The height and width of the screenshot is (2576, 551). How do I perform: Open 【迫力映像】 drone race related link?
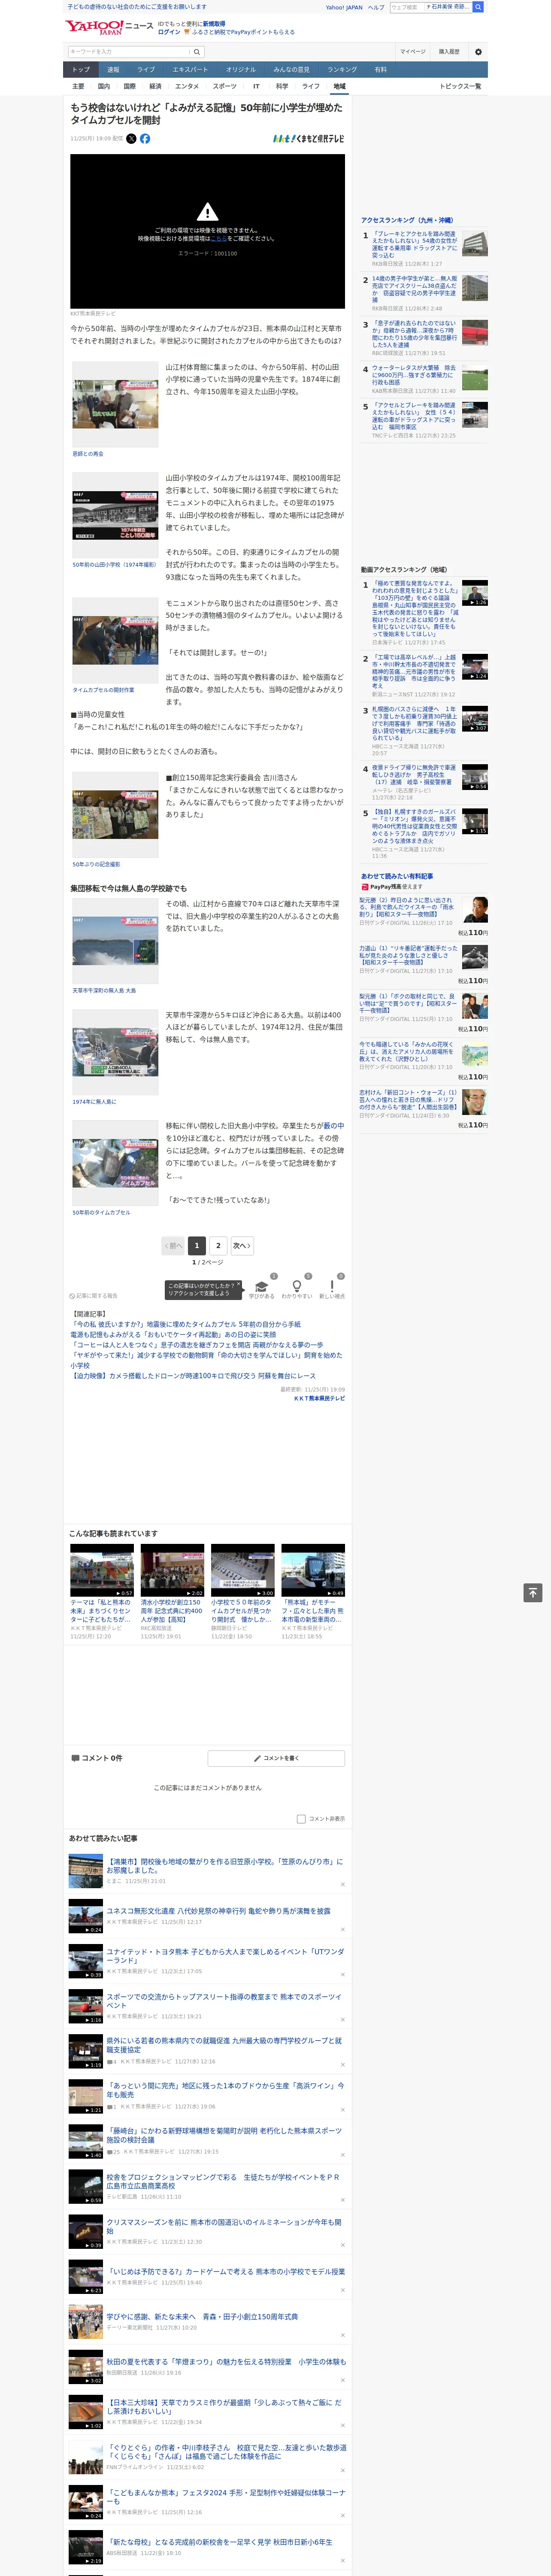click(193, 1376)
